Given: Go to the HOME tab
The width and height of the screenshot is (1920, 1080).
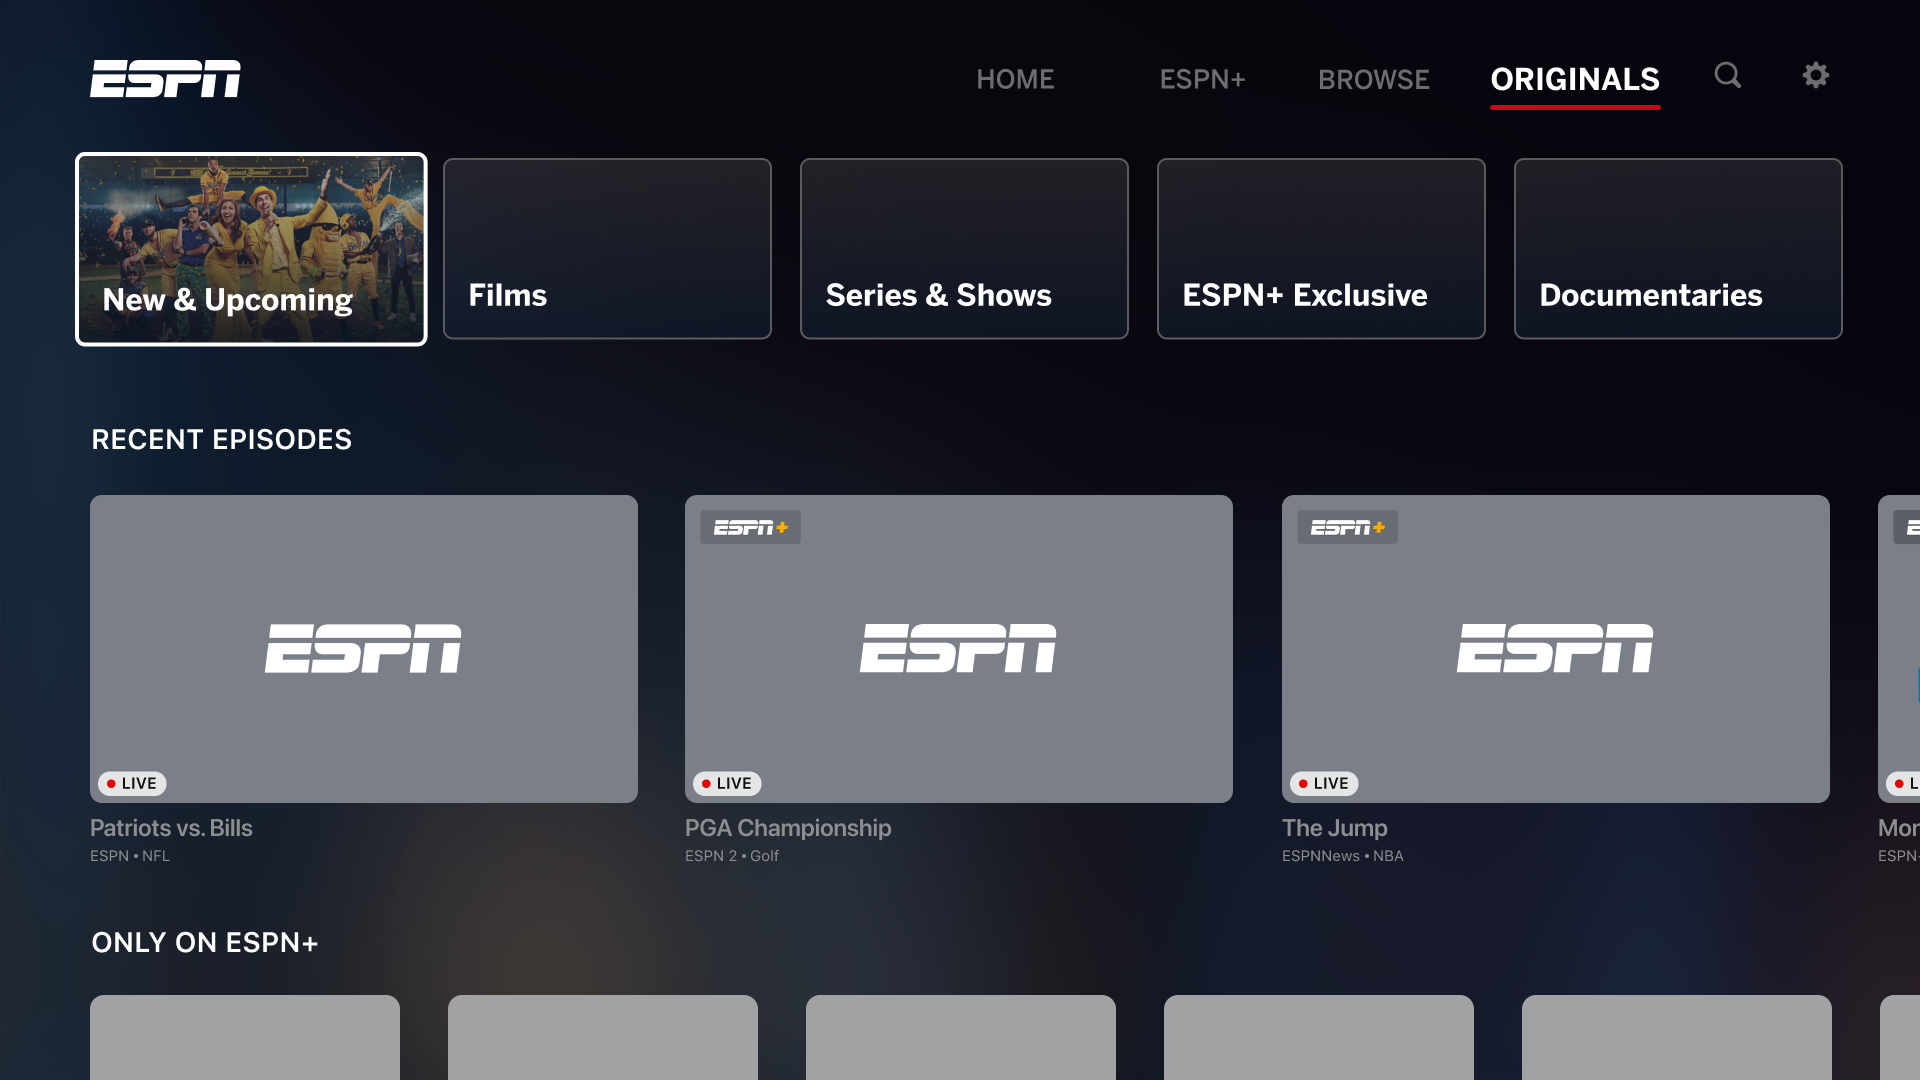Looking at the screenshot, I should point(1015,79).
